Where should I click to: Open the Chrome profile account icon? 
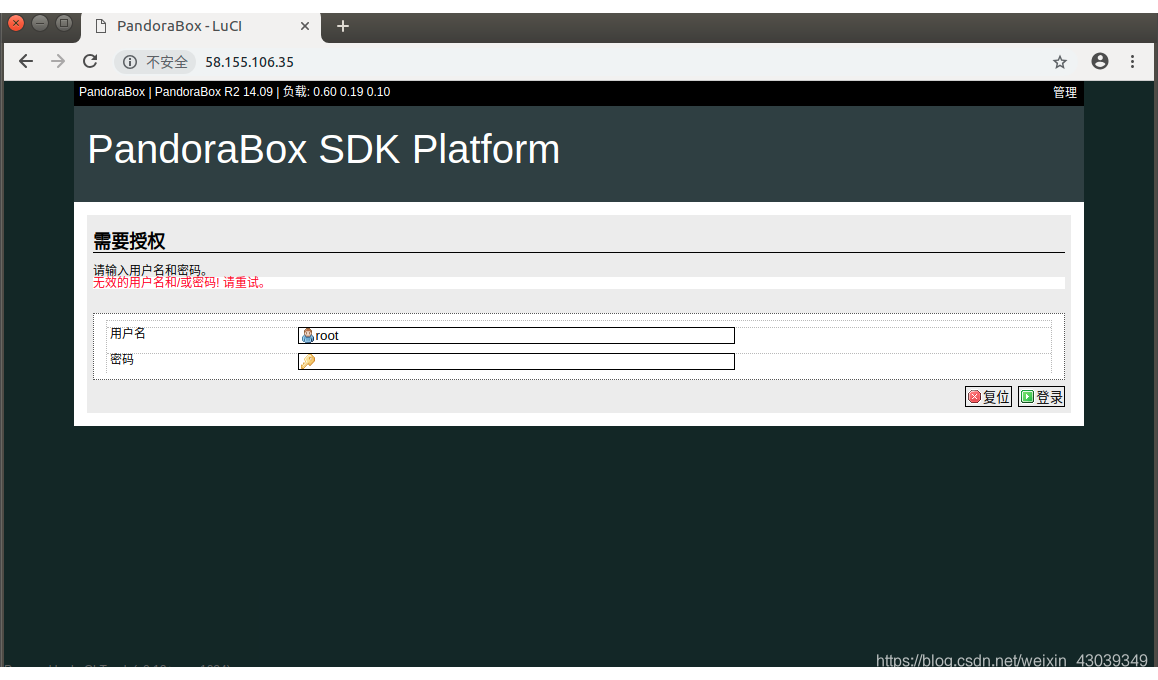coord(1100,61)
